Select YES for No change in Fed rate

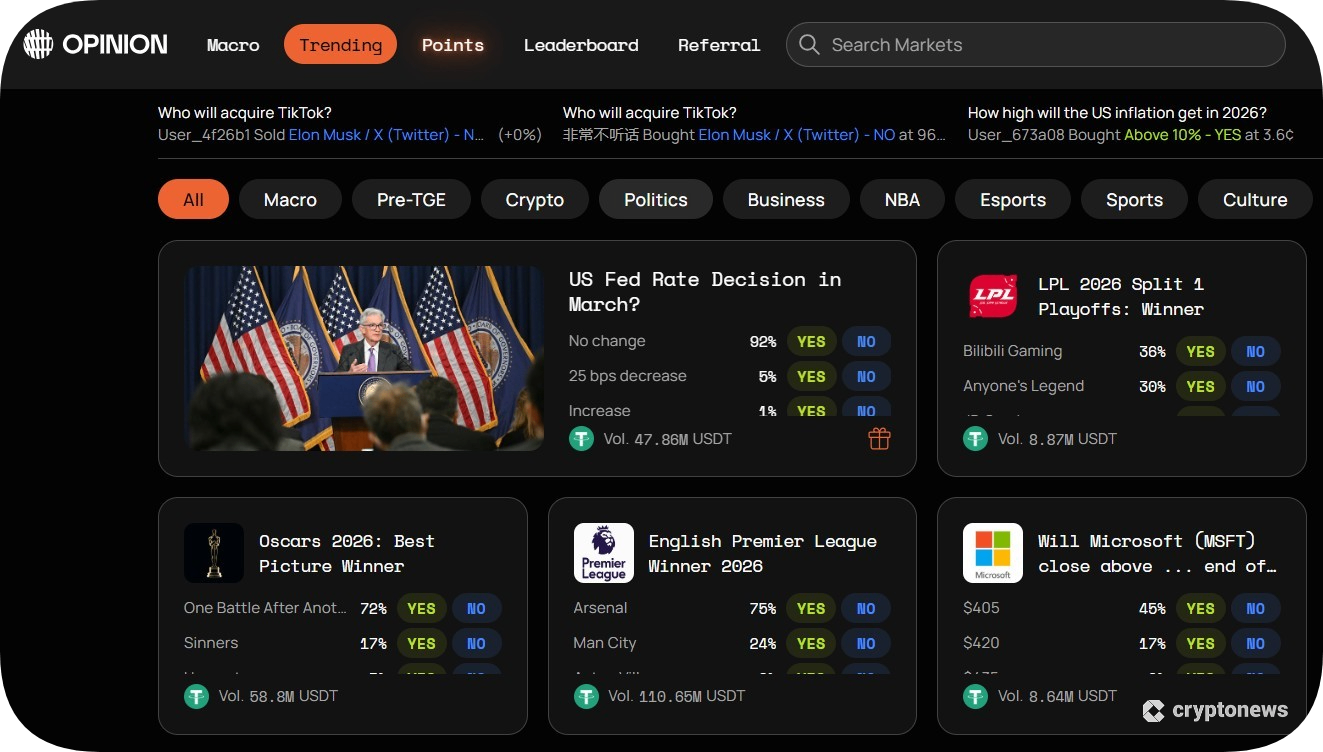point(810,341)
